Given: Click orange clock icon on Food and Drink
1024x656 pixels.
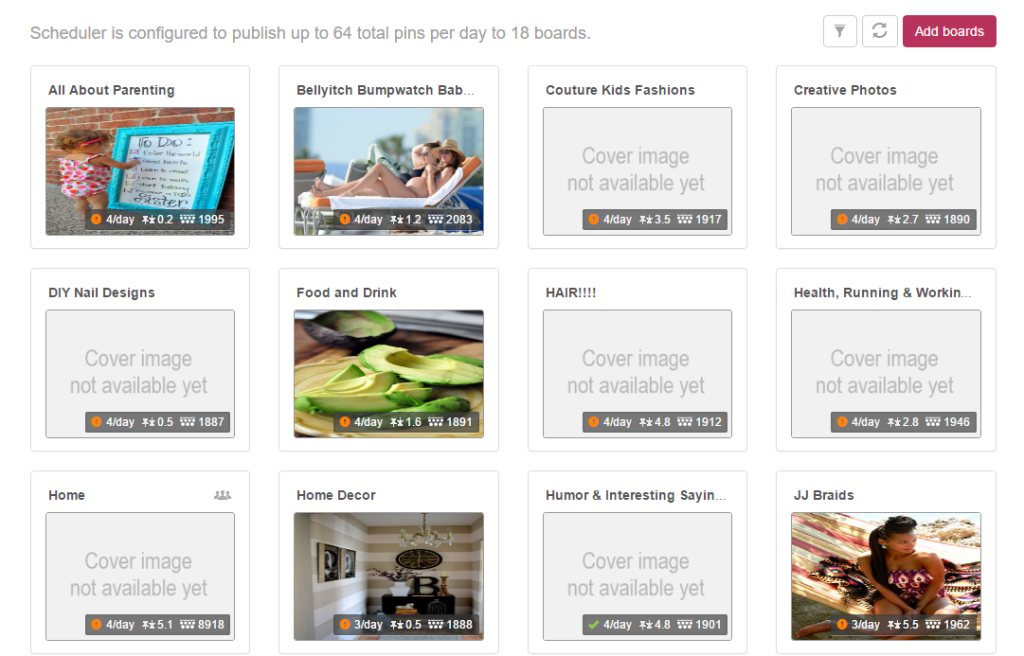Looking at the screenshot, I should 345,422.
